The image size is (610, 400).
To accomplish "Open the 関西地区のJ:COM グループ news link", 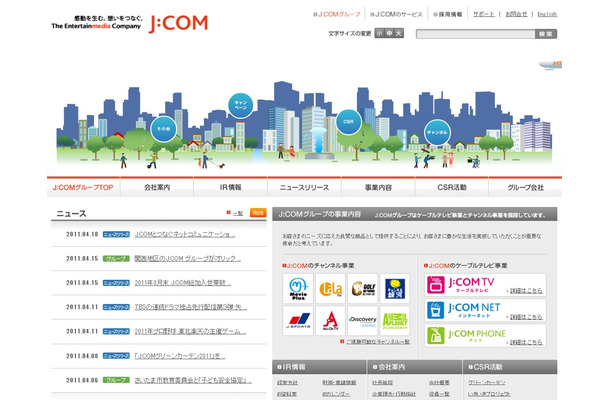I will pos(188,258).
